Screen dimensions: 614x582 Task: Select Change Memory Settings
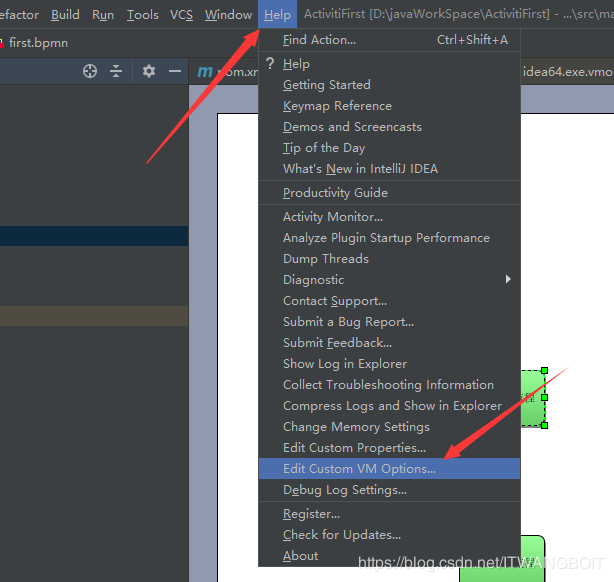click(356, 427)
